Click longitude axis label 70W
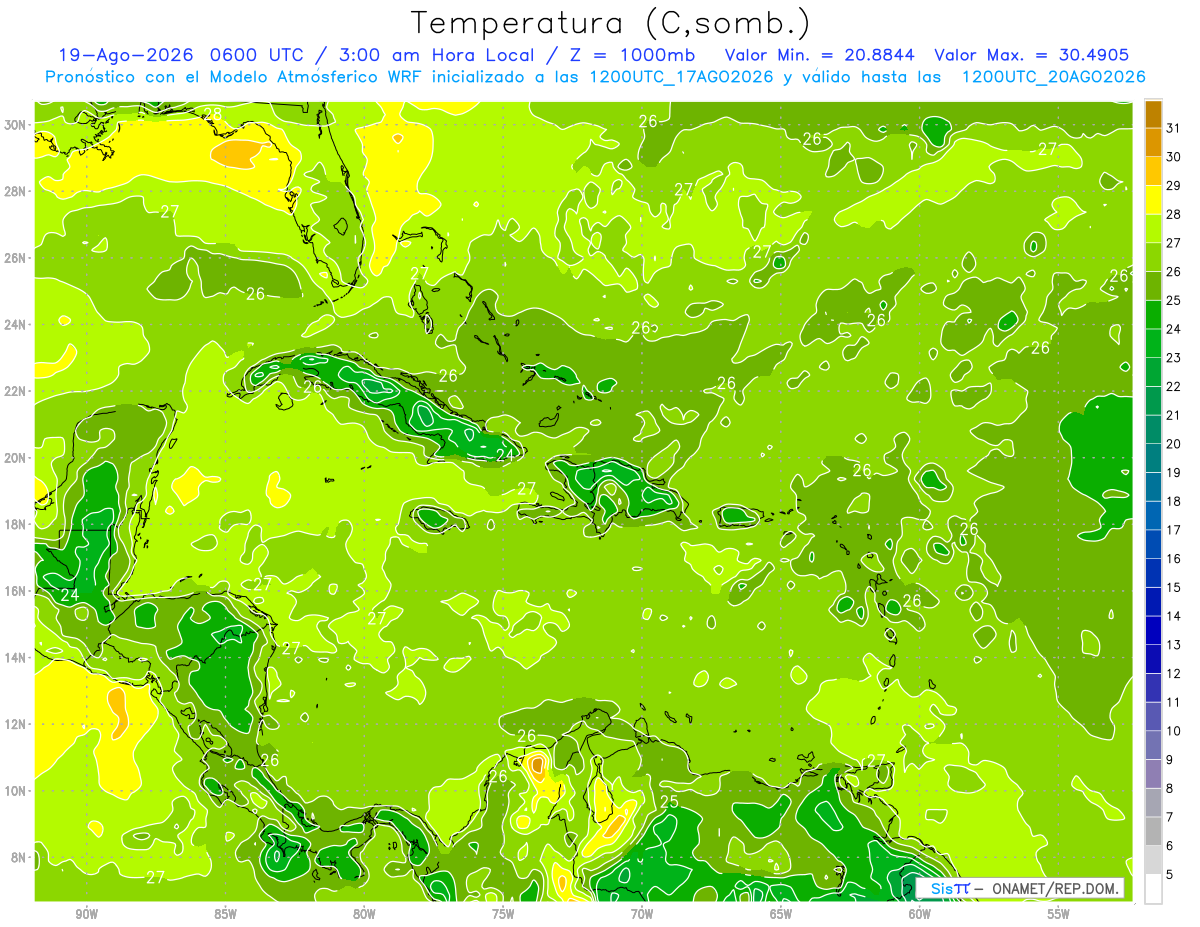1200x927 pixels. [x=642, y=915]
